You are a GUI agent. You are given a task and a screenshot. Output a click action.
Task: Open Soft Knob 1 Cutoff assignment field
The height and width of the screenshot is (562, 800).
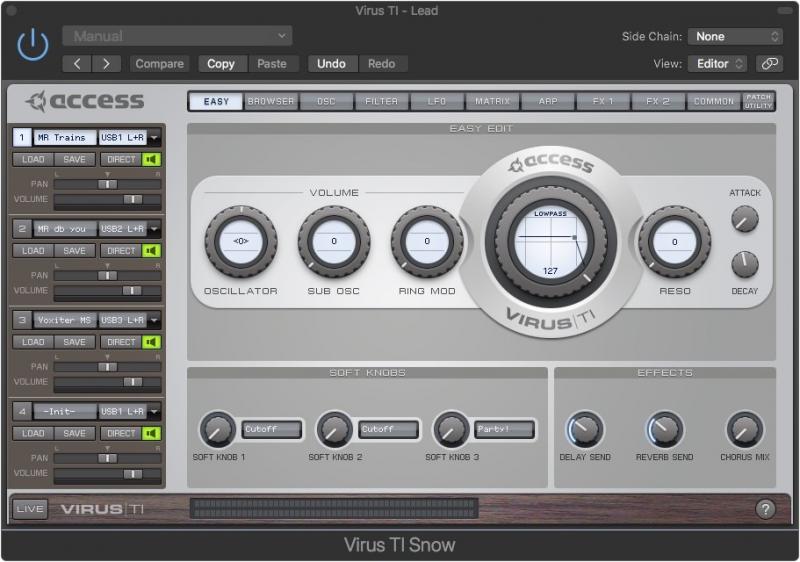coord(272,429)
